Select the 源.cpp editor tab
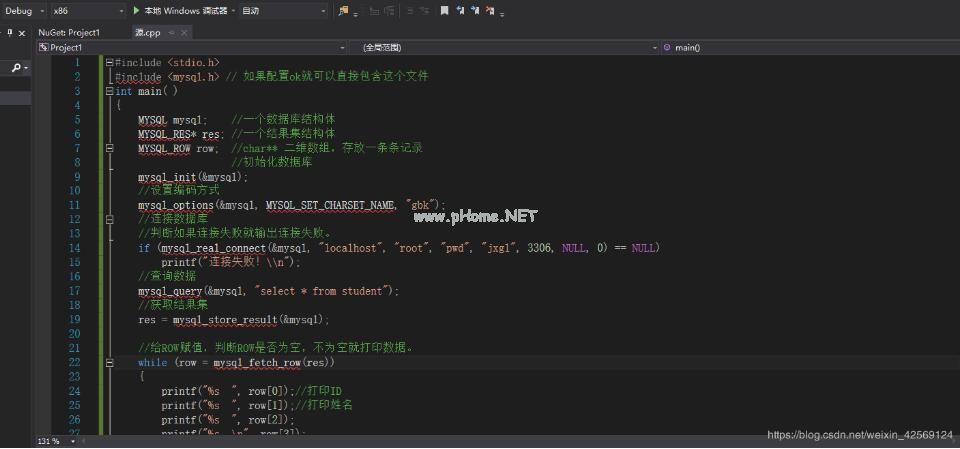This screenshot has height=449, width=960. pos(147,32)
